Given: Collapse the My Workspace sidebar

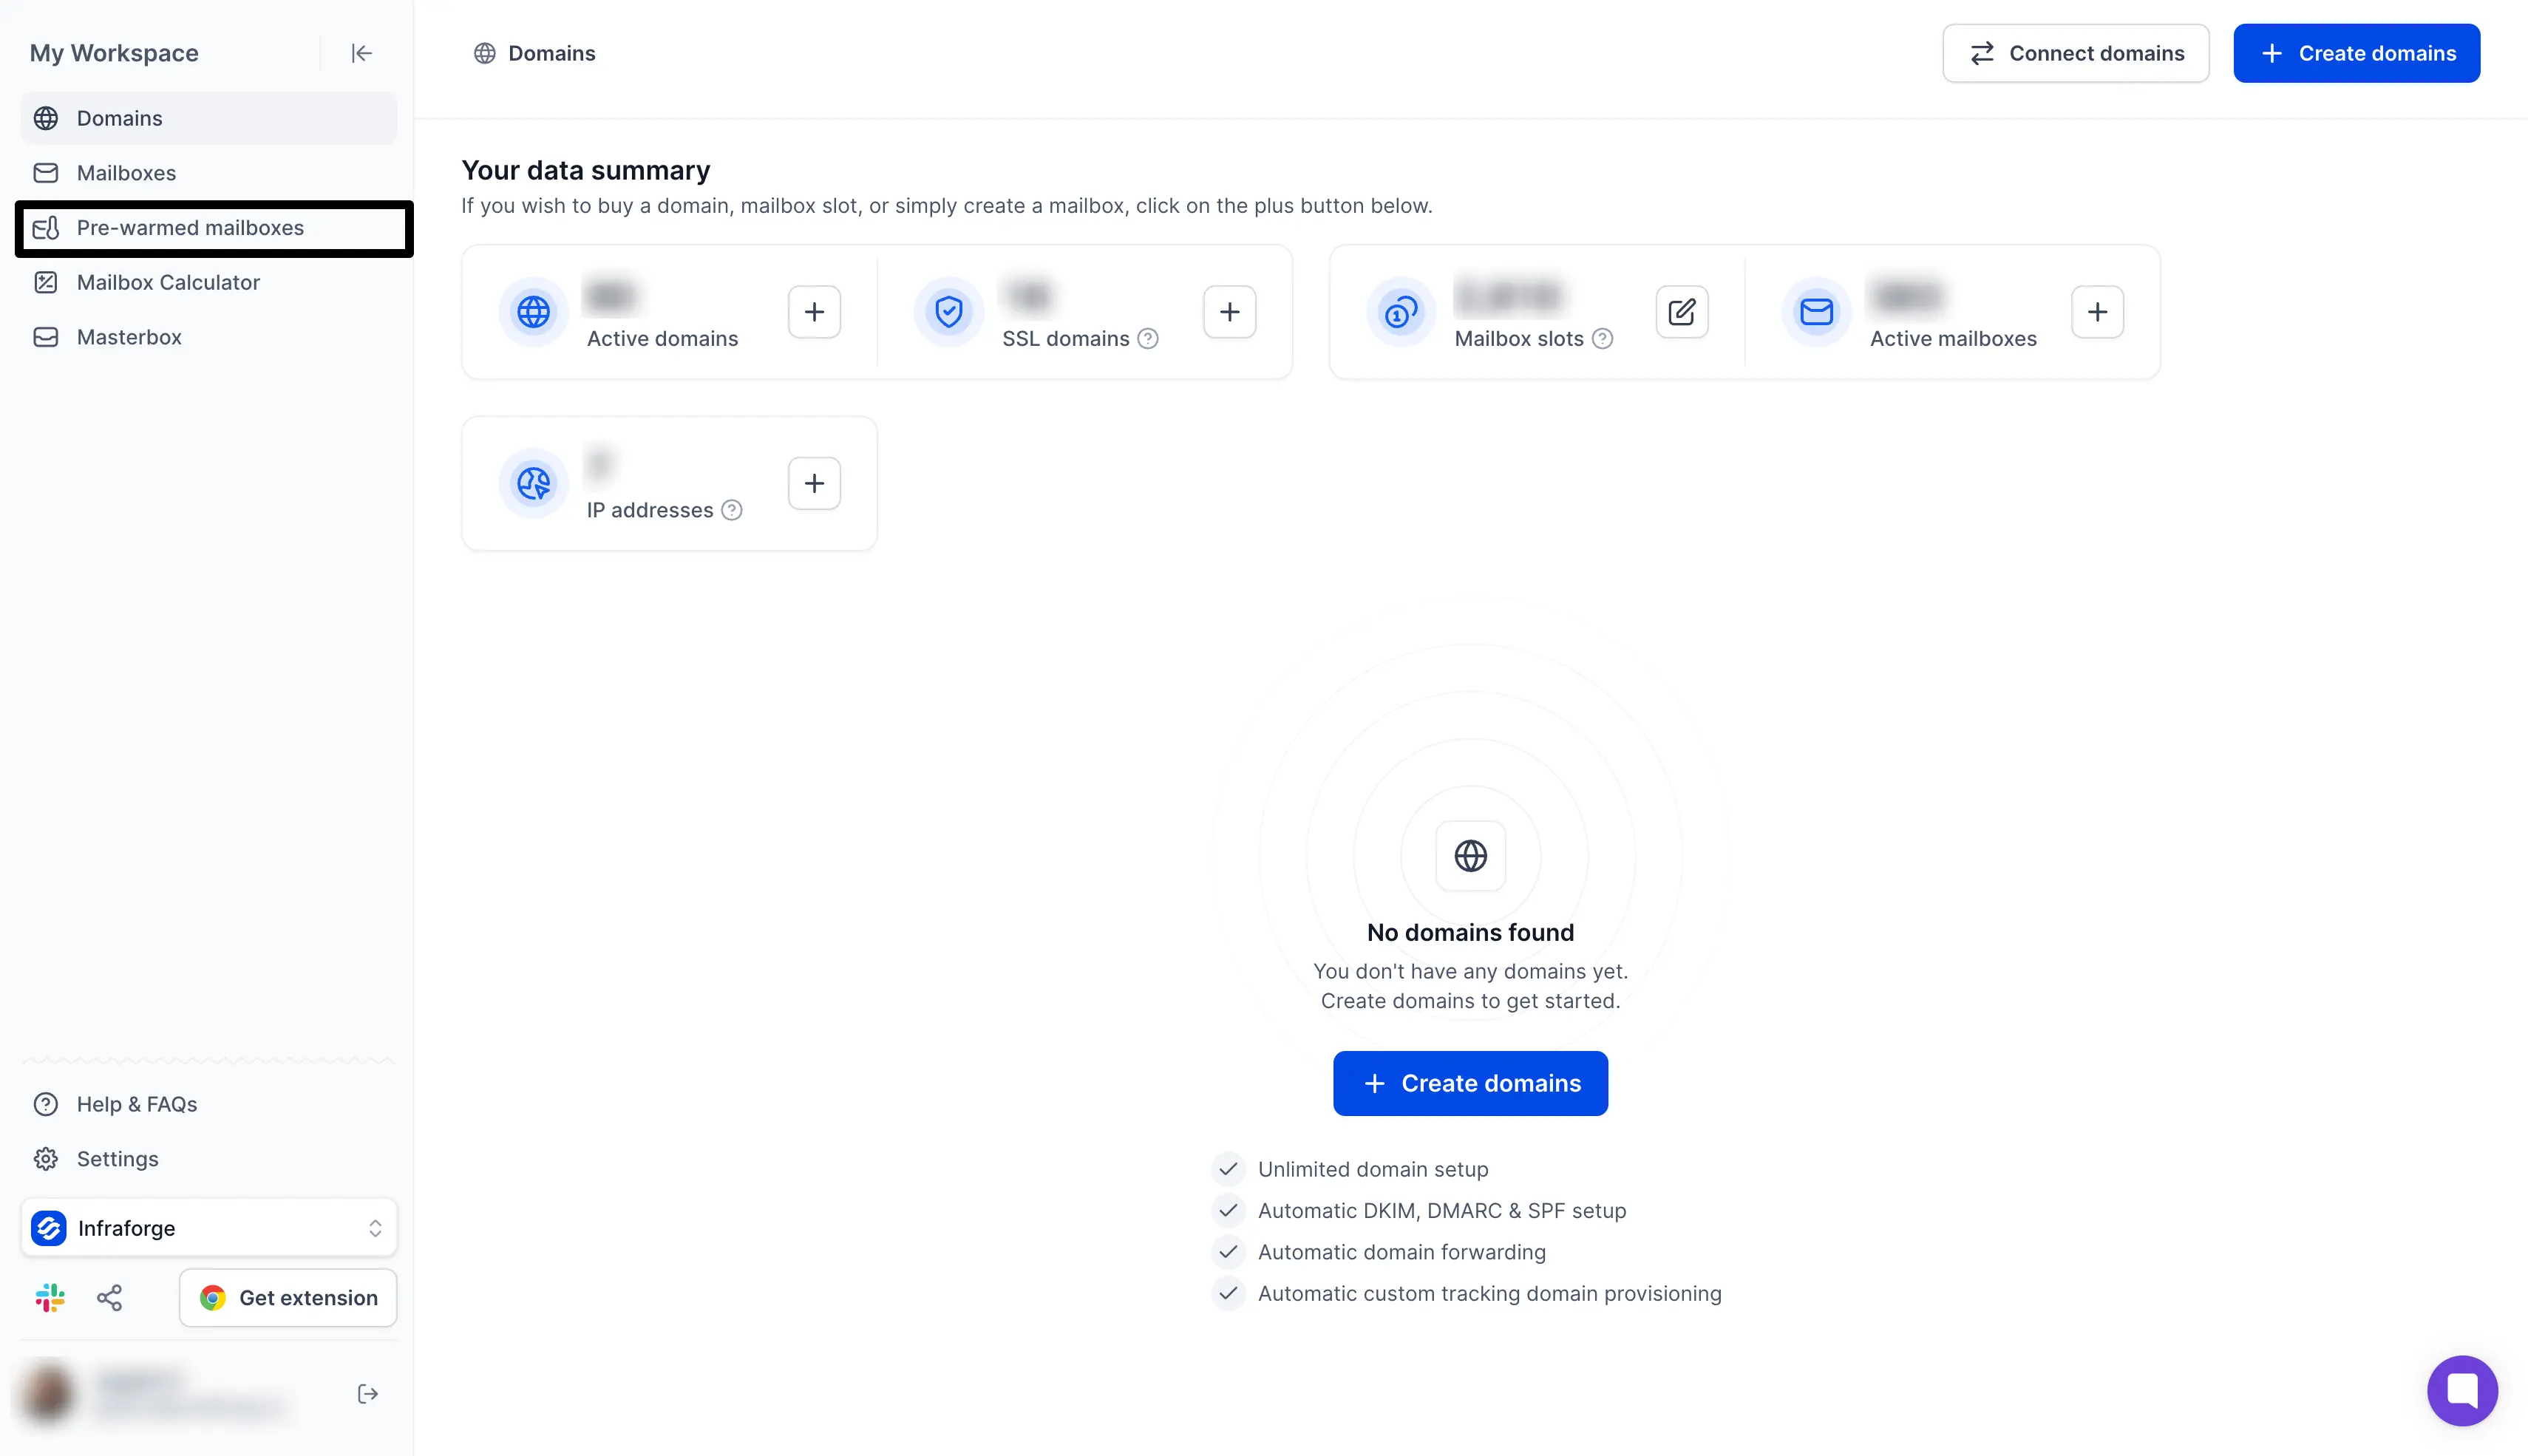Looking at the screenshot, I should click(x=361, y=53).
